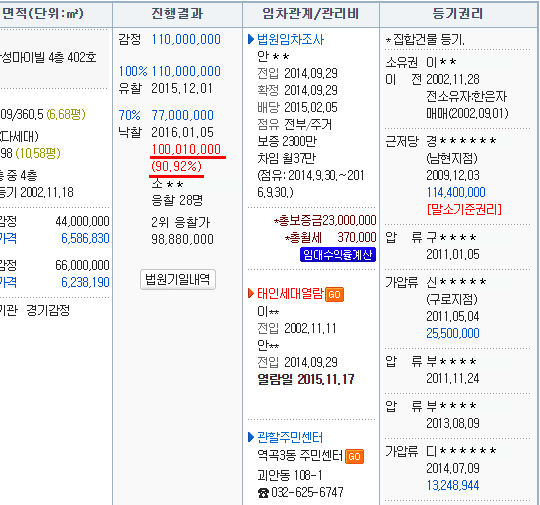
Task: Click seizure amount 25,500,000
Action: pos(453,333)
